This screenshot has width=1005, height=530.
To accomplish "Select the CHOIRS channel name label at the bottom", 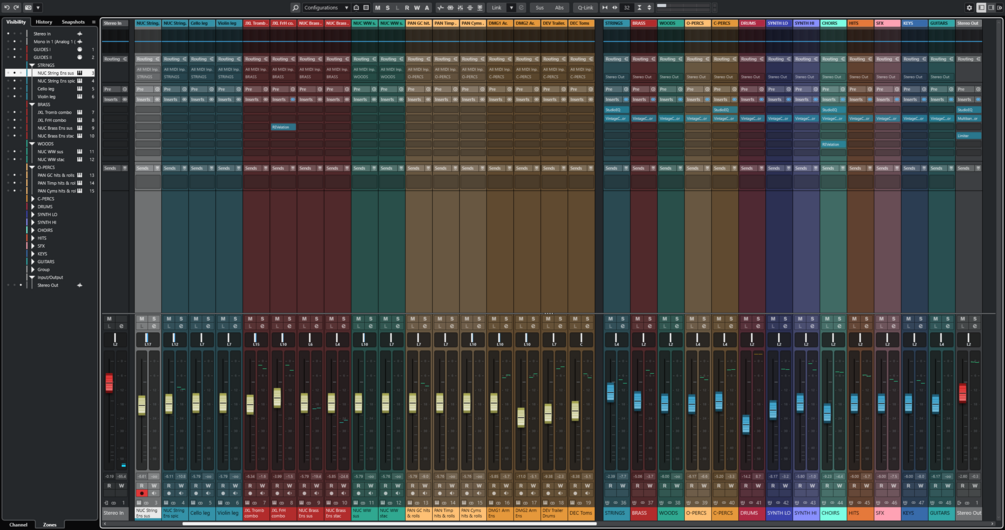I will (x=832, y=513).
